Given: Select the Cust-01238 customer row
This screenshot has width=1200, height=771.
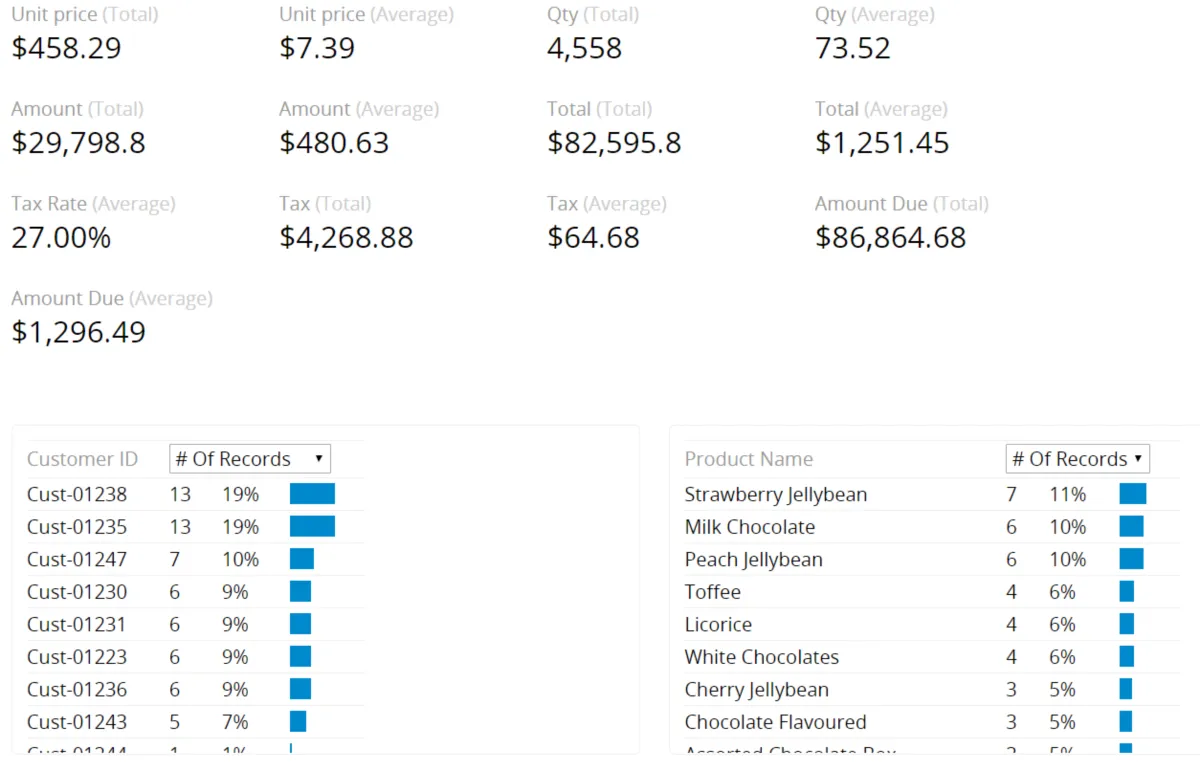Looking at the screenshot, I should pos(77,494).
